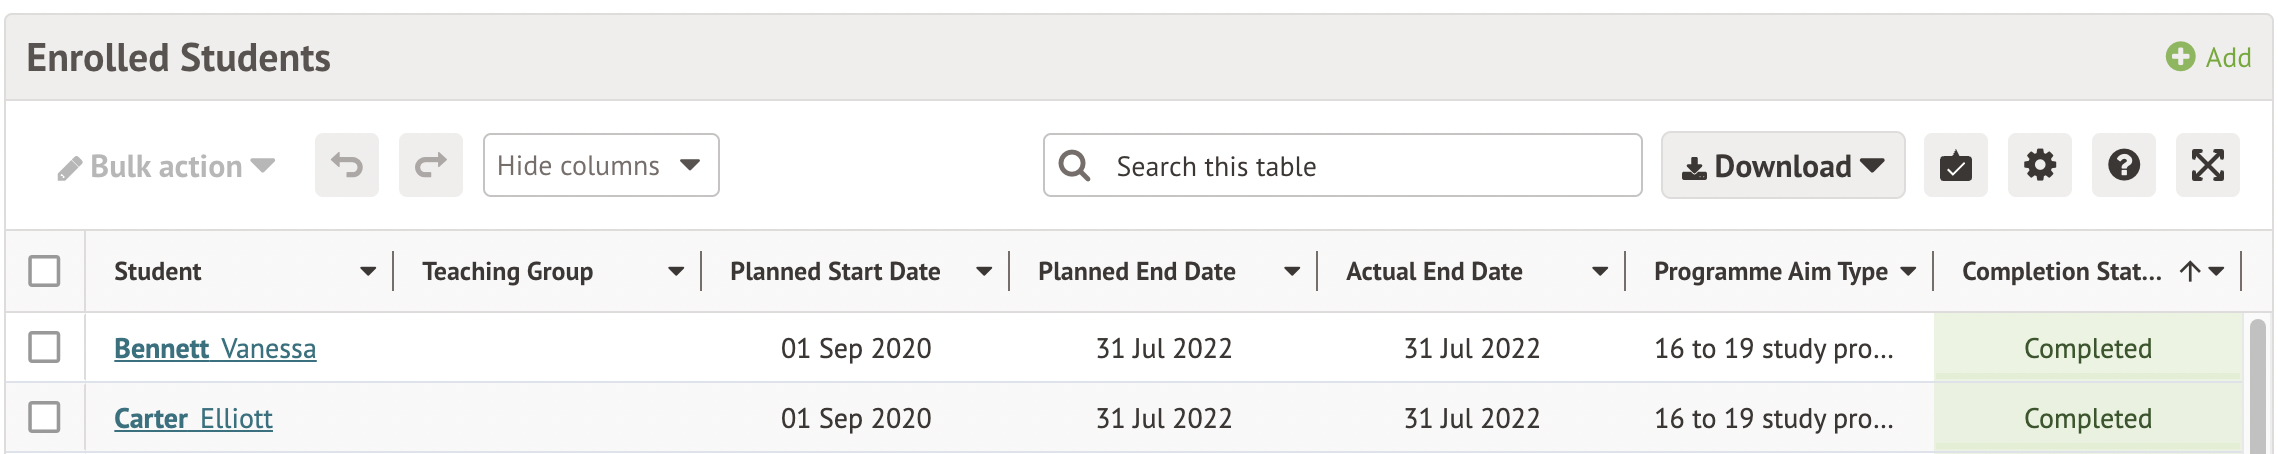The height and width of the screenshot is (454, 2278).
Task: Click the search magnifier icon
Action: 1075,165
